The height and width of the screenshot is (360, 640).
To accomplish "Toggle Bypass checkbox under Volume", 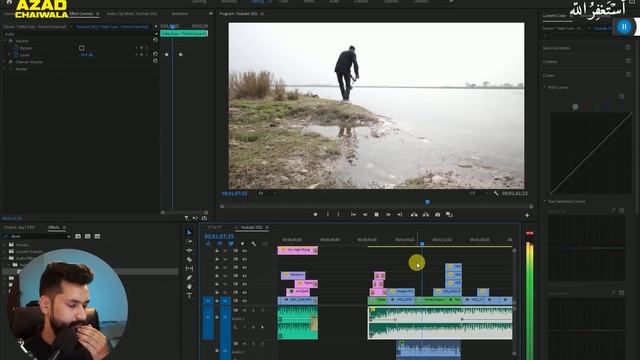I will click(82, 48).
